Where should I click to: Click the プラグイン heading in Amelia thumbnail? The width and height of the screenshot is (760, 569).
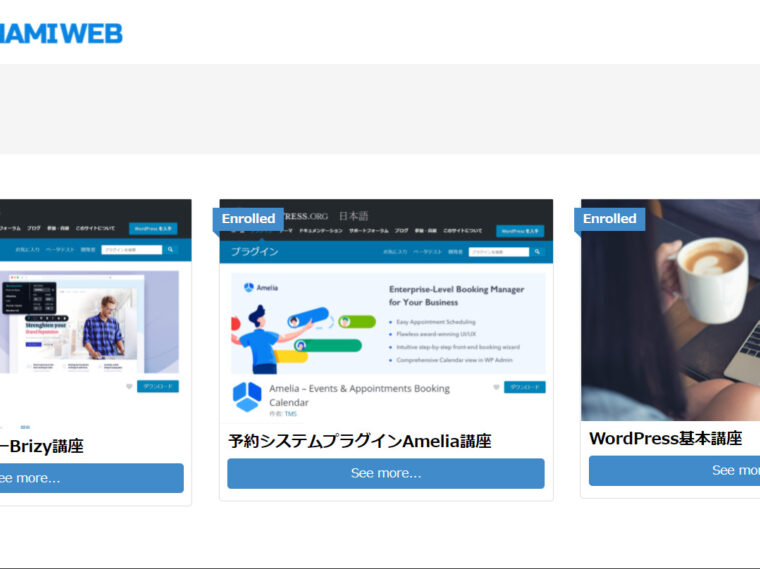tap(254, 252)
